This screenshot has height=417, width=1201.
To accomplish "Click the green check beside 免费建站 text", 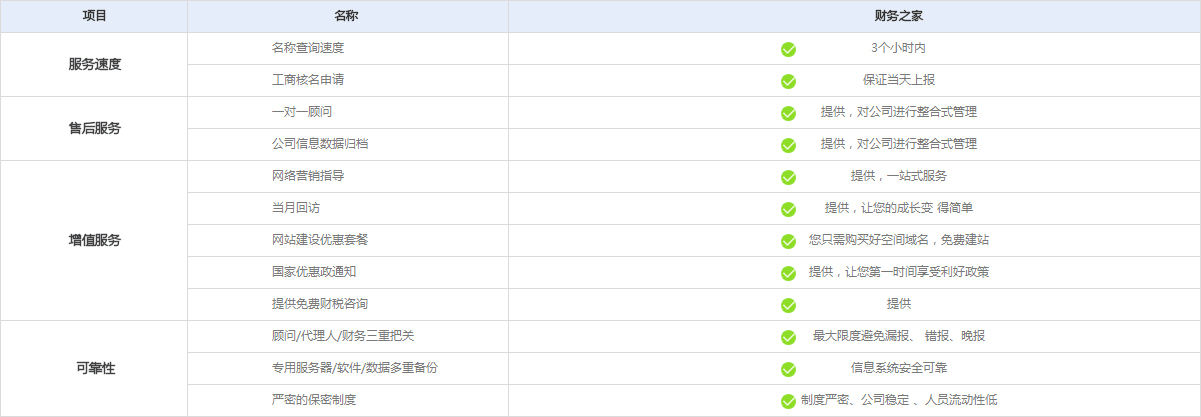I will (788, 241).
